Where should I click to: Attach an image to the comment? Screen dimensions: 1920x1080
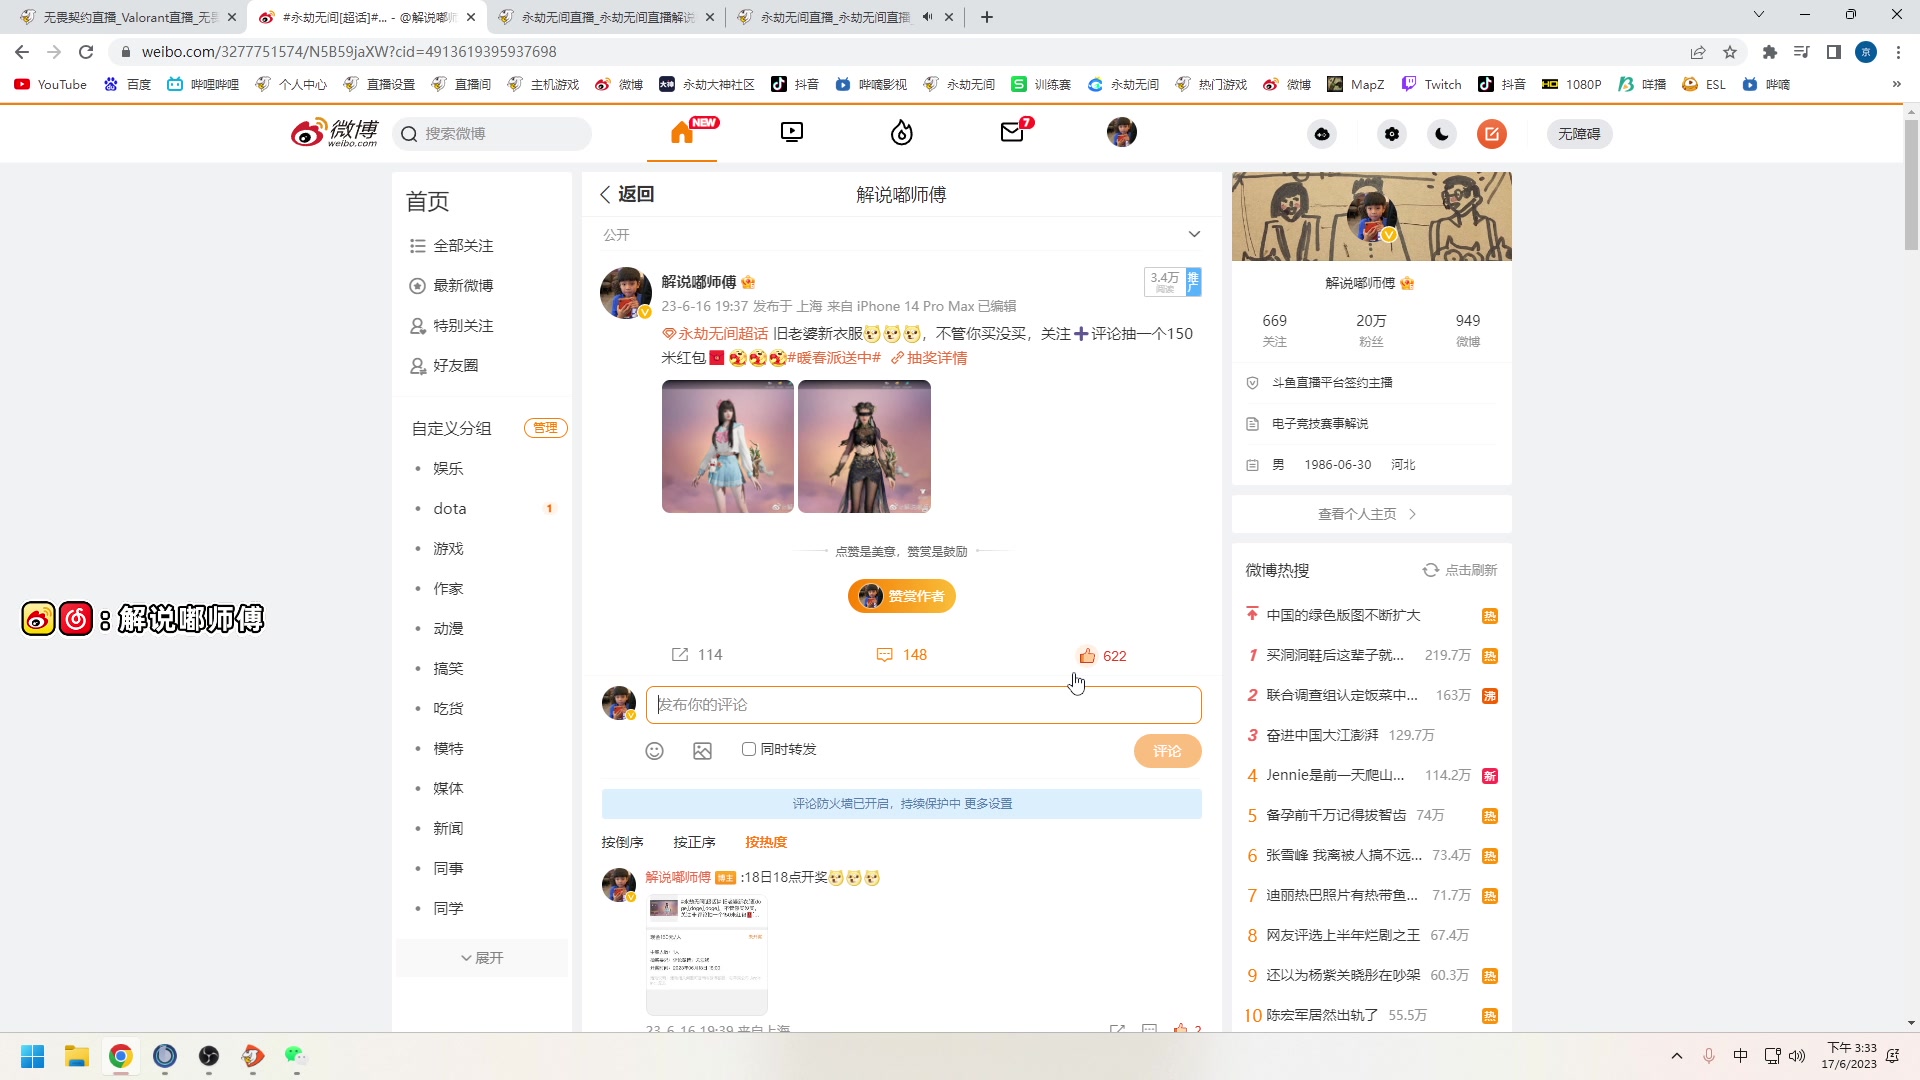702,750
